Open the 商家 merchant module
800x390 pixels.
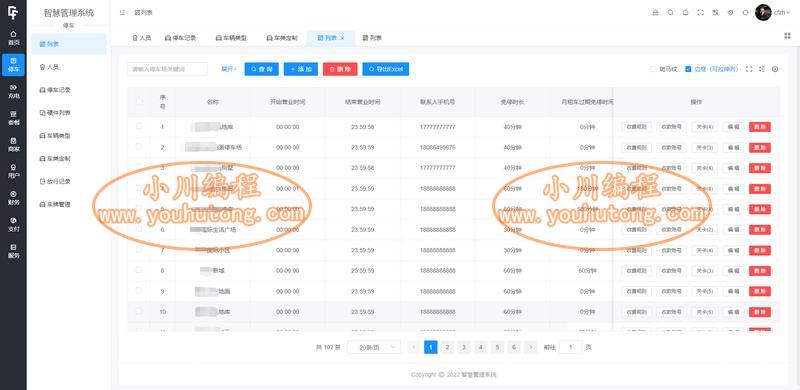13,144
